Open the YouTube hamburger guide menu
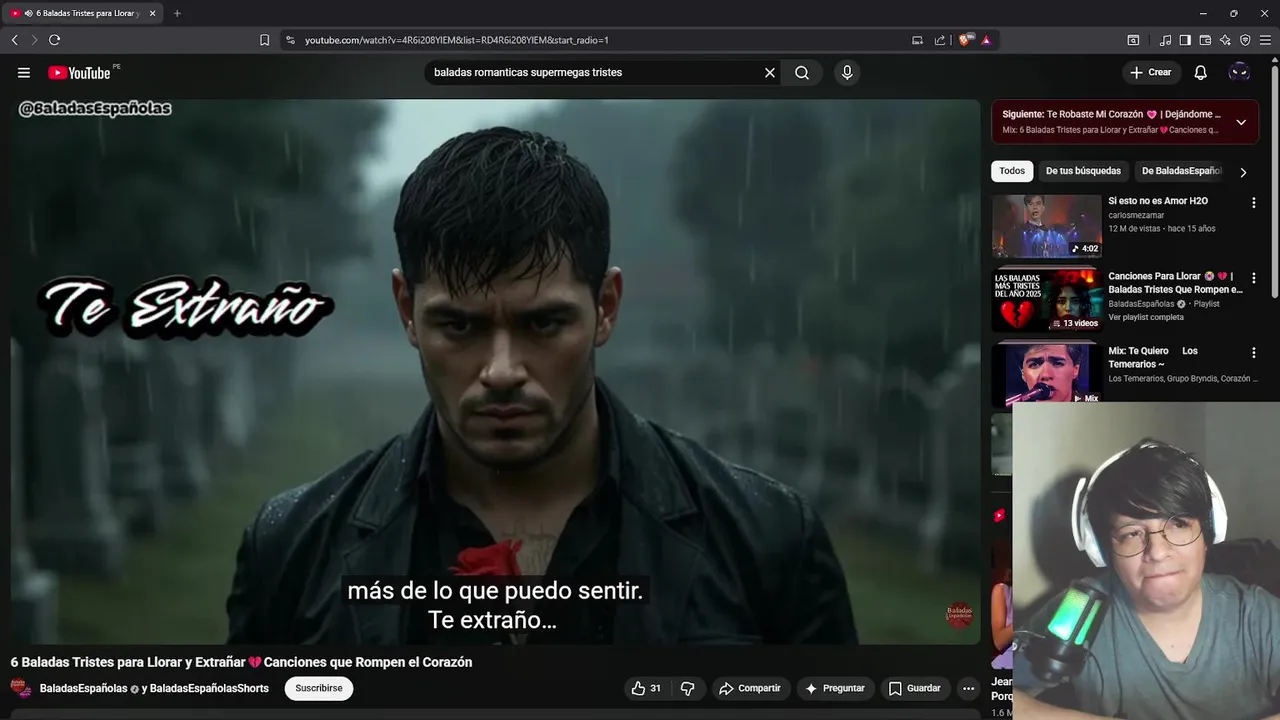The image size is (1280, 720). click(24, 72)
